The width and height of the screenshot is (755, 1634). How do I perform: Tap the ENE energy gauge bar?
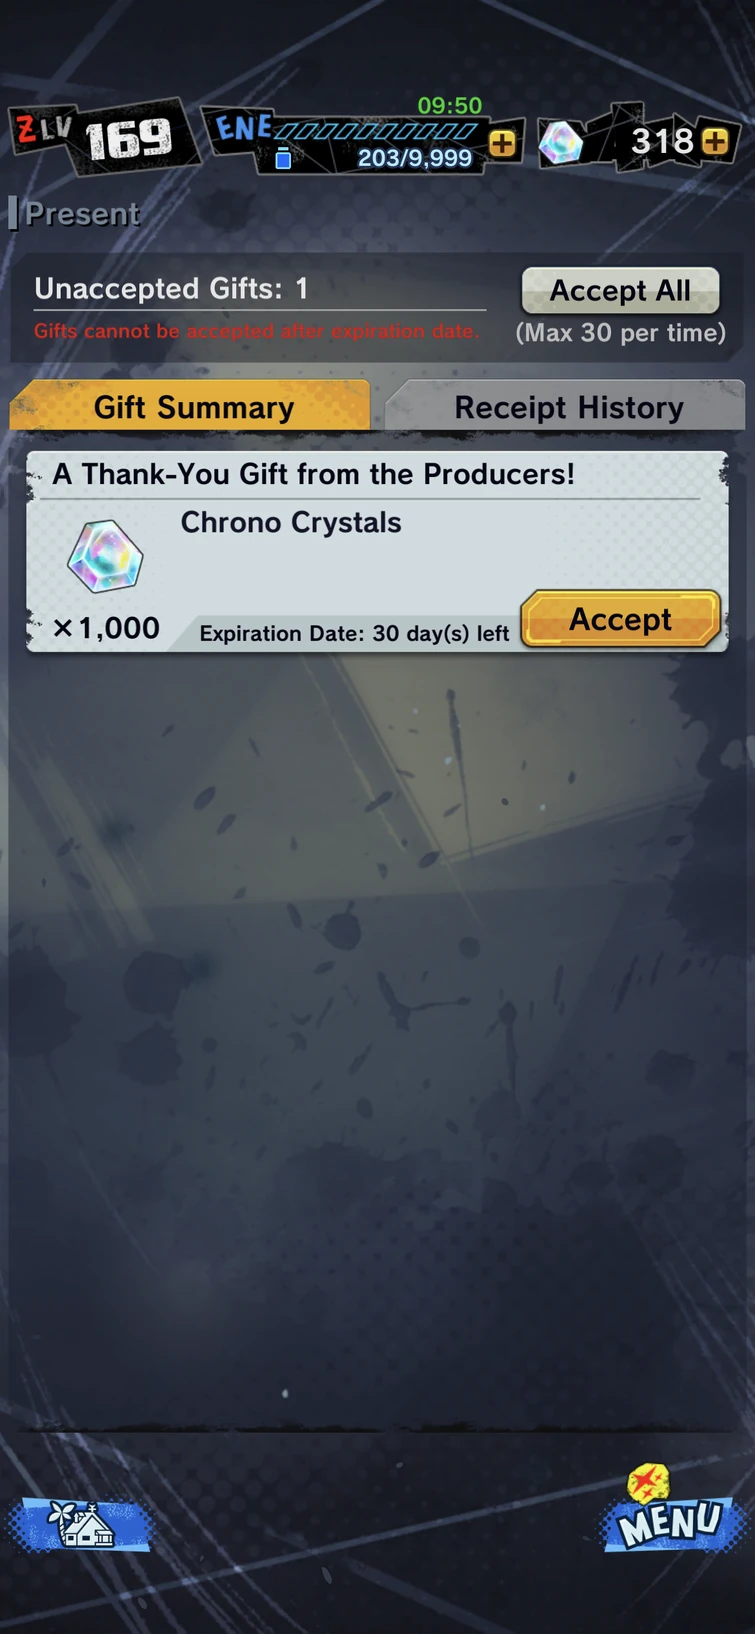click(x=375, y=130)
